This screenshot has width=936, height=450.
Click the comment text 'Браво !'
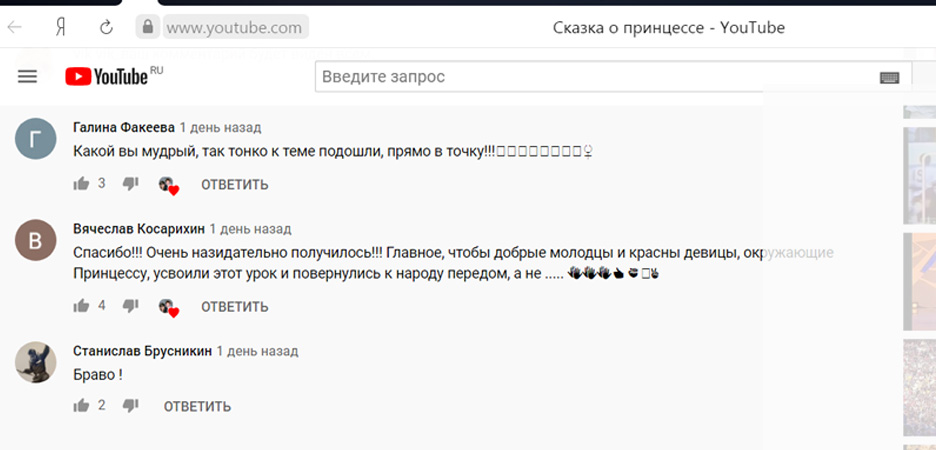click(x=98, y=375)
